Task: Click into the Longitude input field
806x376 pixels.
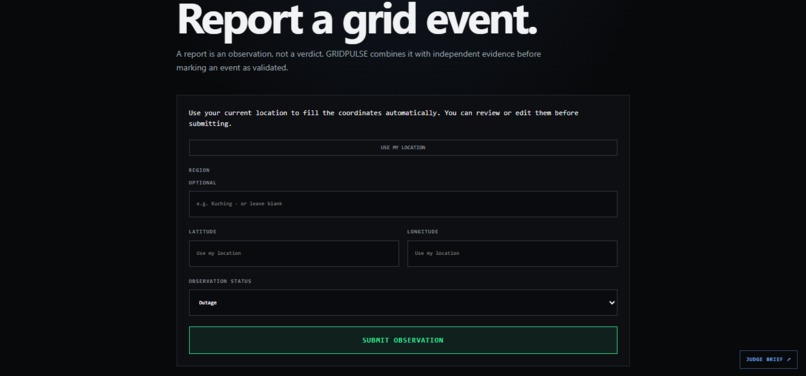Action: tap(512, 254)
